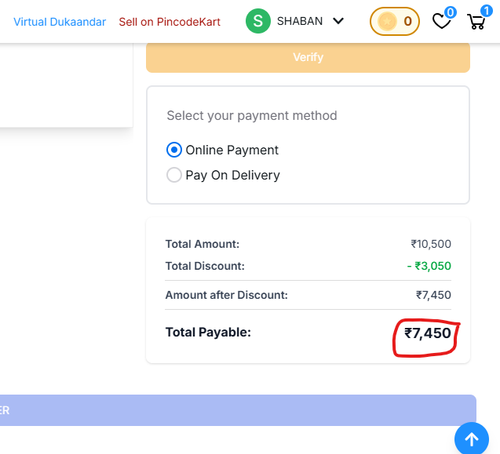Click the Select your payment method heading
500x454 pixels.
point(252,116)
